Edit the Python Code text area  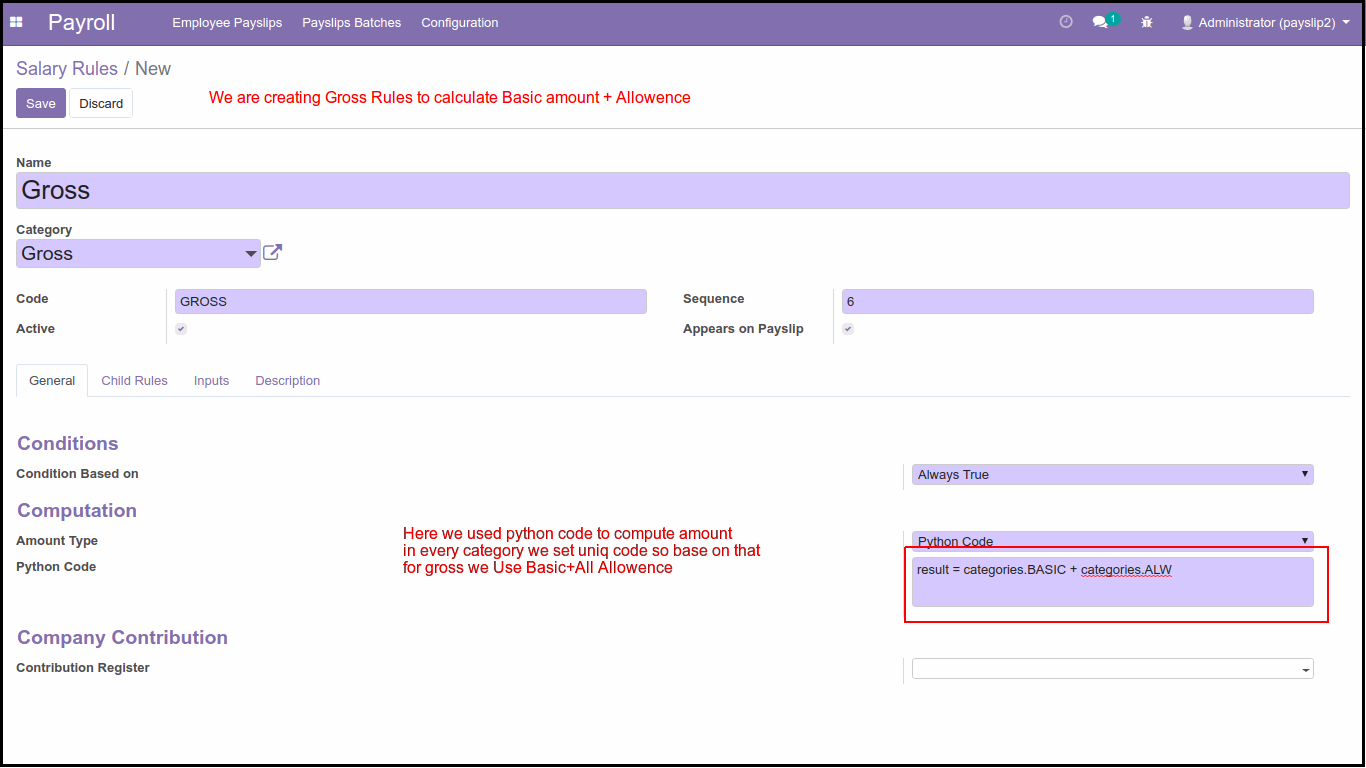(1112, 582)
